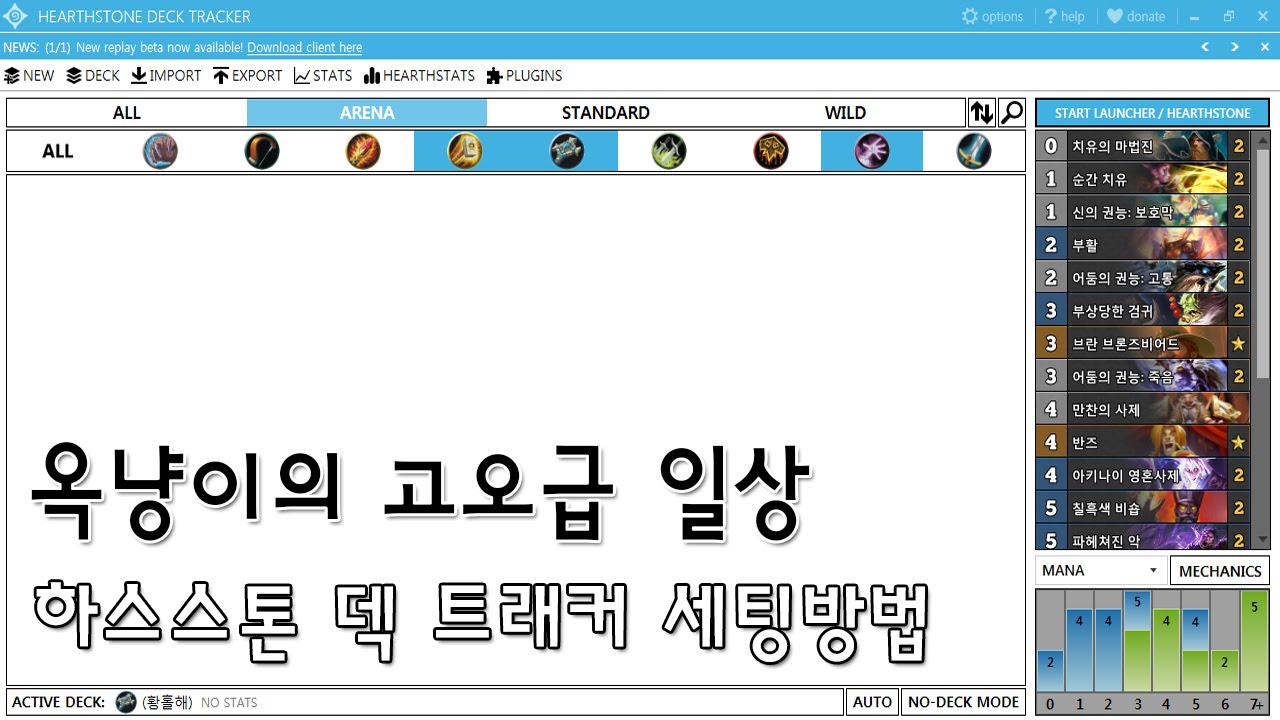Switch to the ARENA tab

tap(367, 113)
